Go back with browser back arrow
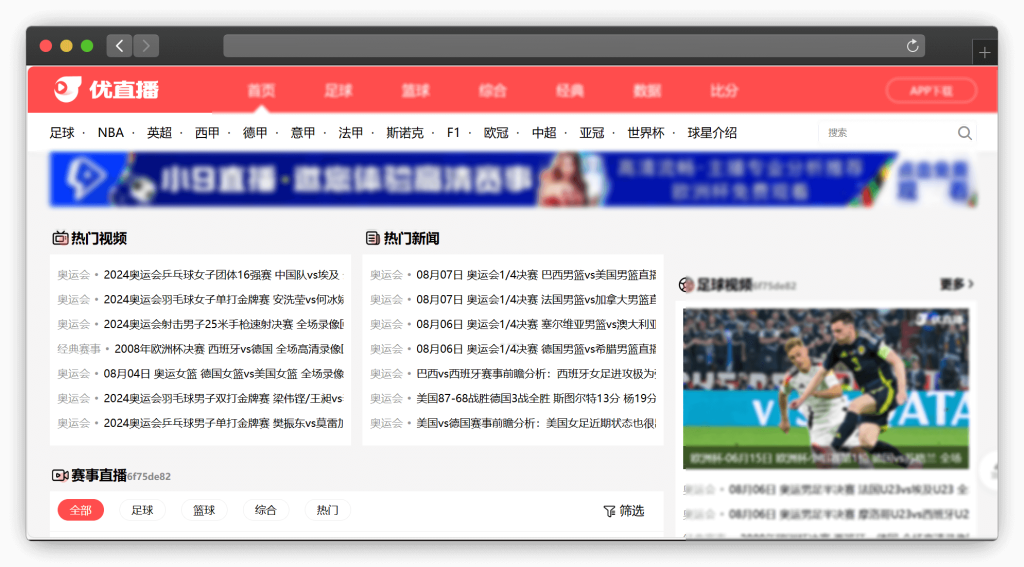 coord(120,46)
